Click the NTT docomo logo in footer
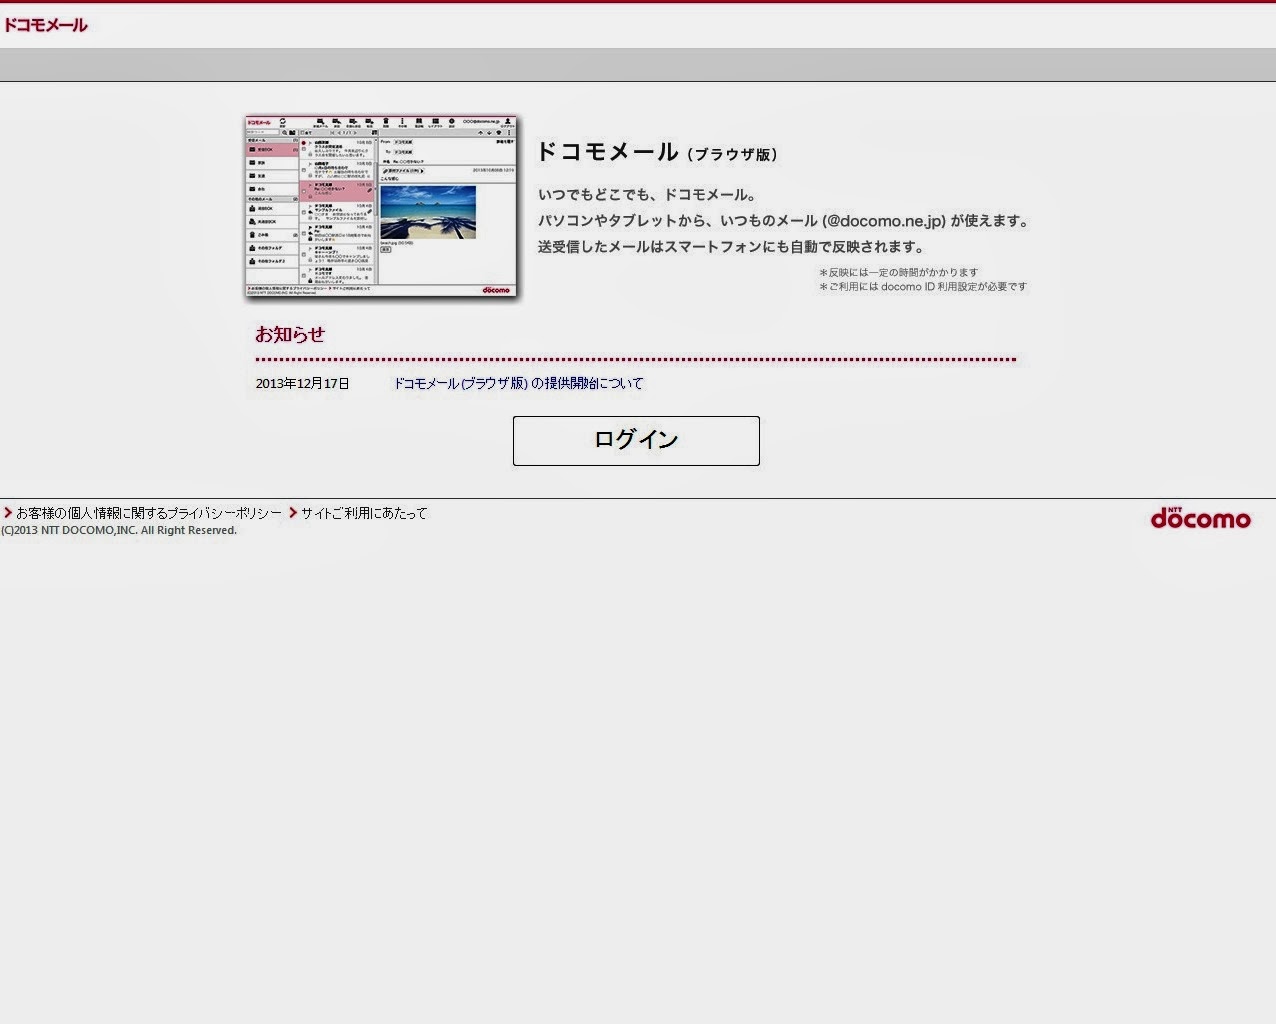Image resolution: width=1276 pixels, height=1024 pixels. (x=1200, y=517)
